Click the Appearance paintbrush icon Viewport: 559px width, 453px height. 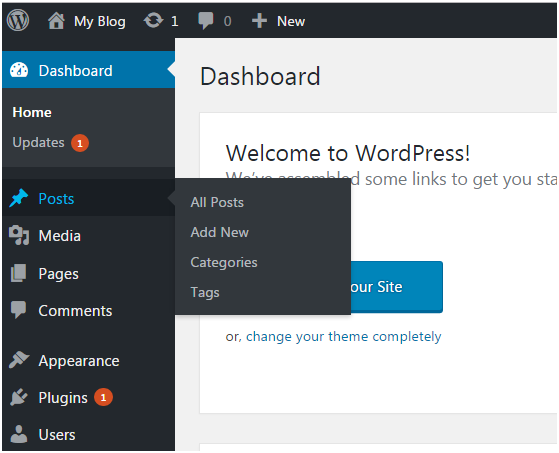pos(19,360)
